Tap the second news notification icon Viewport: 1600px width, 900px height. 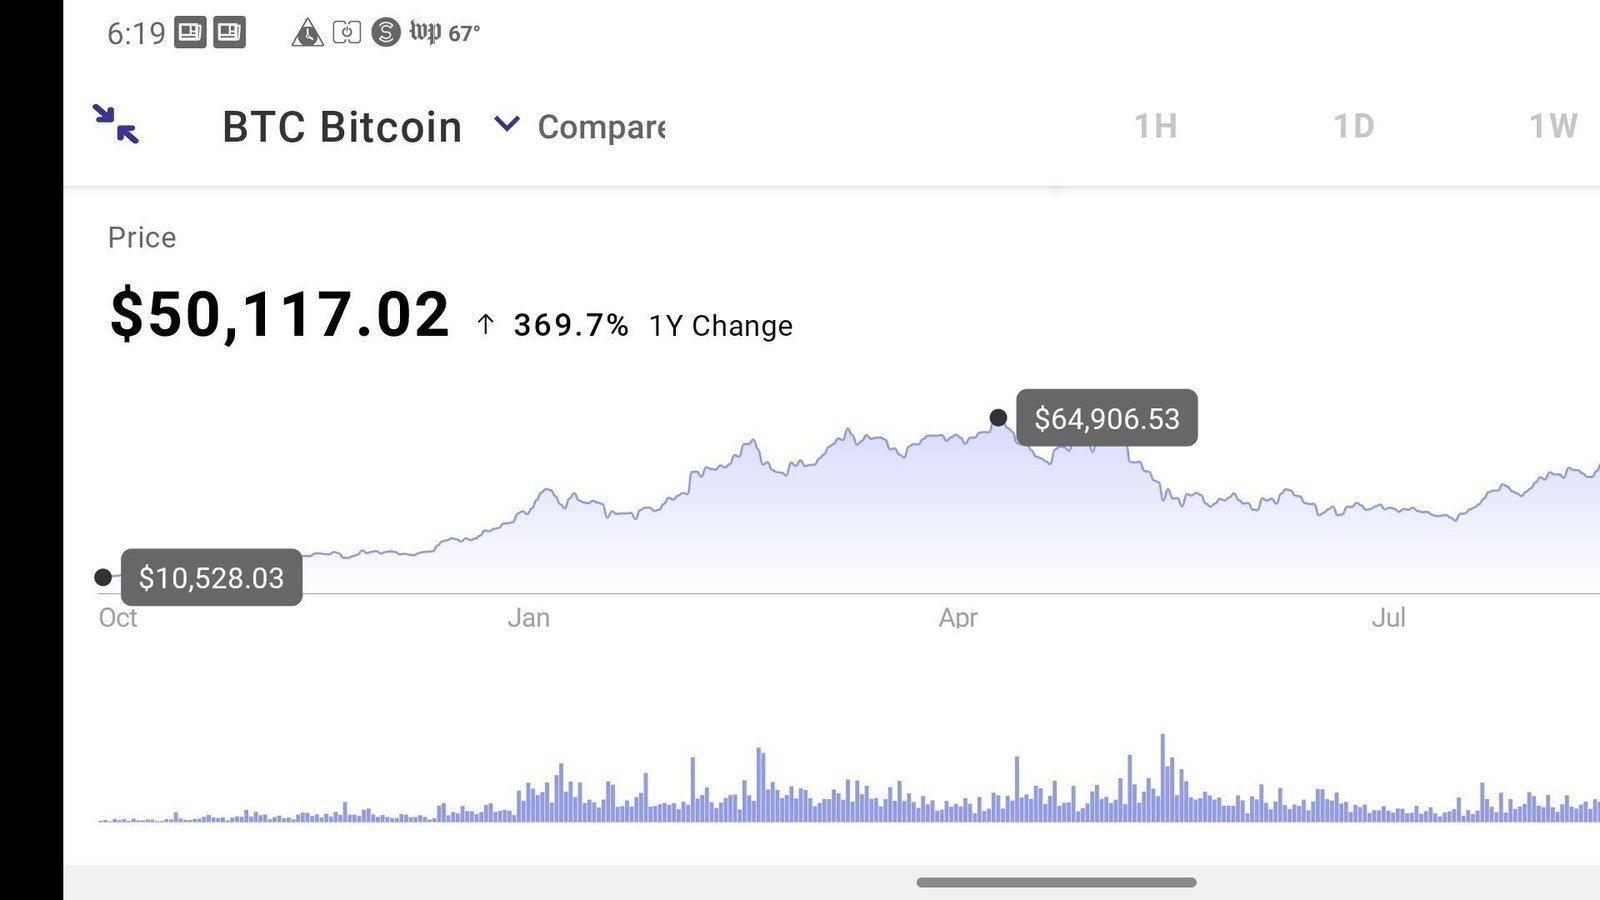pos(230,31)
